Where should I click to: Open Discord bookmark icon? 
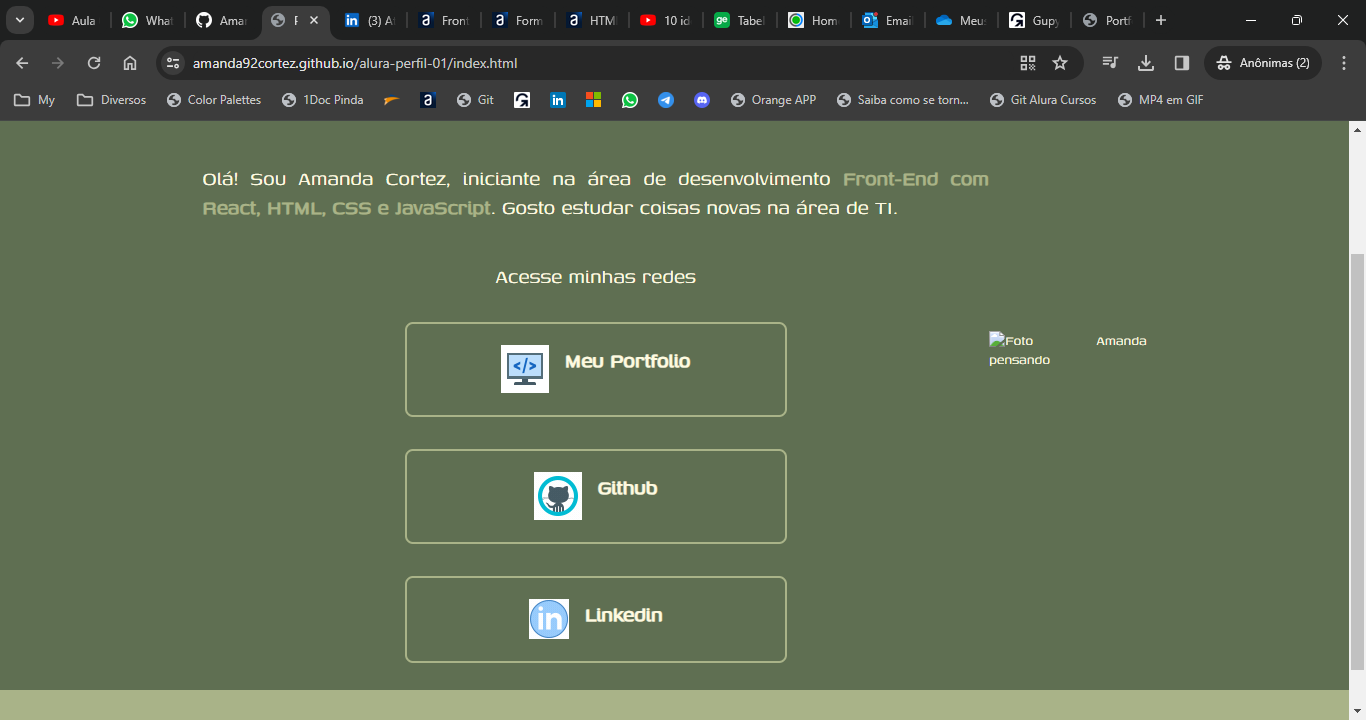point(702,100)
